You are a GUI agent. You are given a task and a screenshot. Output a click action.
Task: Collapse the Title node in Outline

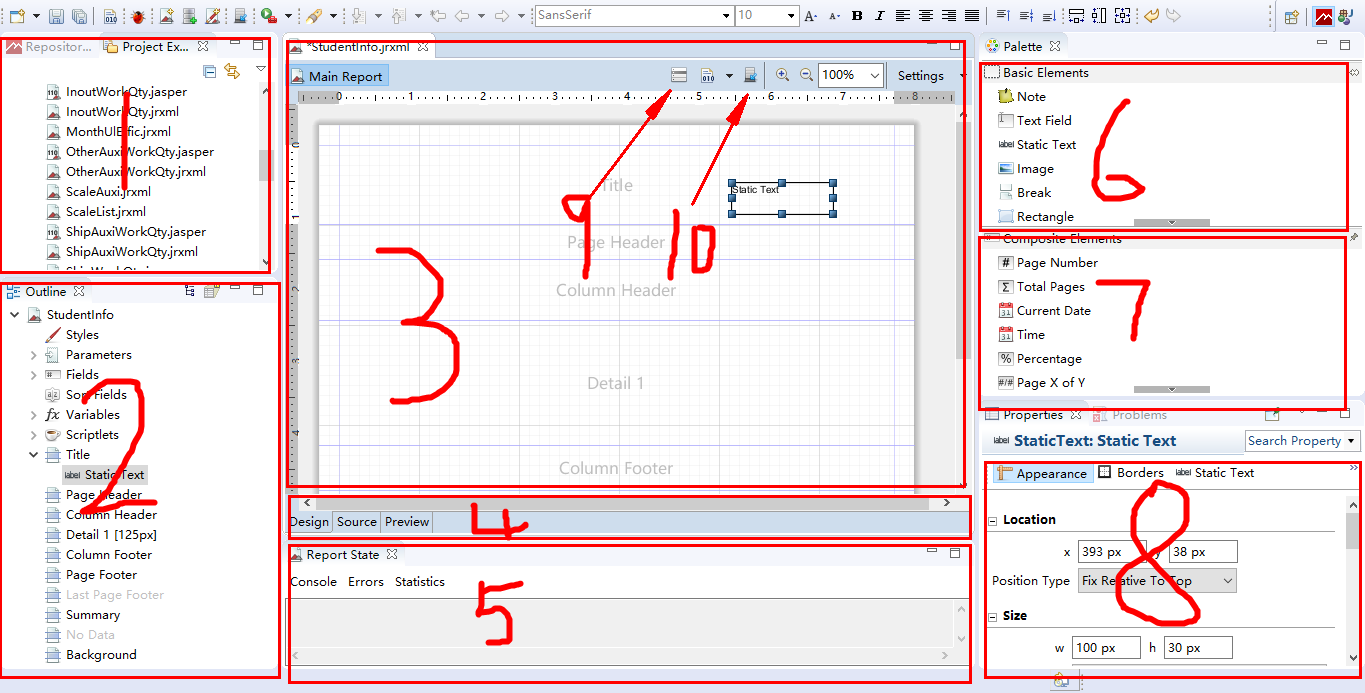[33, 455]
